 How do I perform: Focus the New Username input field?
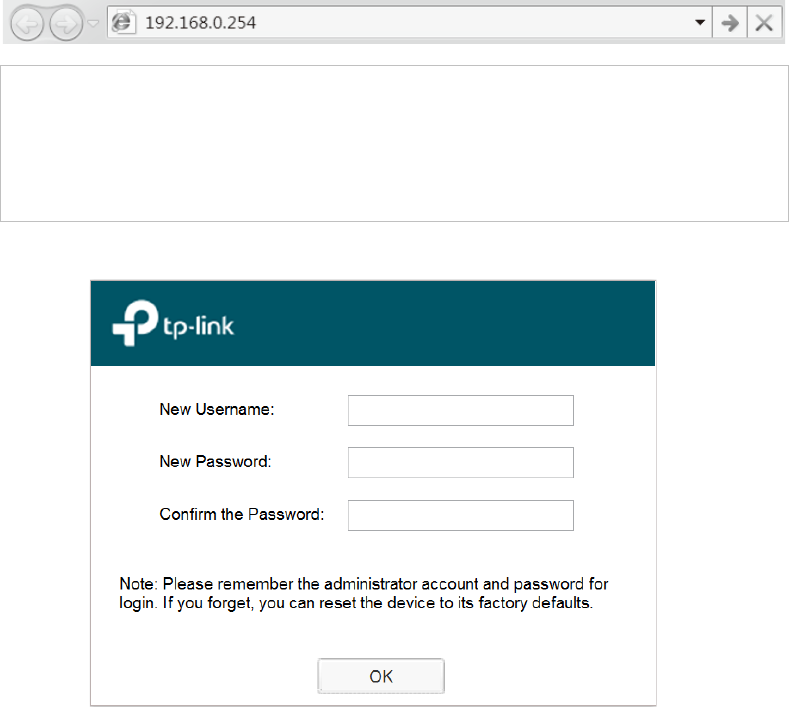point(460,410)
